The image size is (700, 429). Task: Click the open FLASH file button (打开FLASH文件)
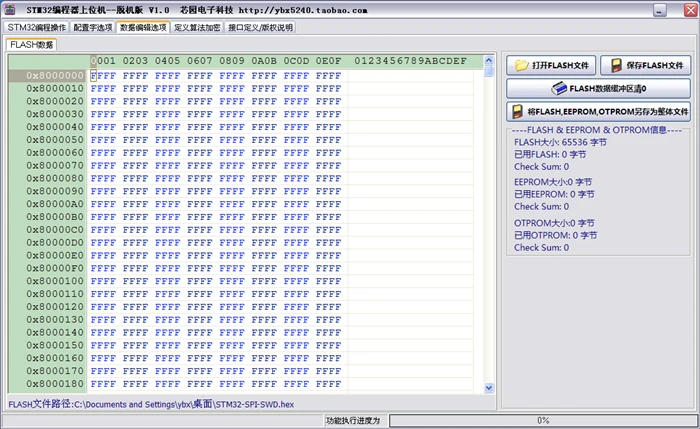pos(552,65)
